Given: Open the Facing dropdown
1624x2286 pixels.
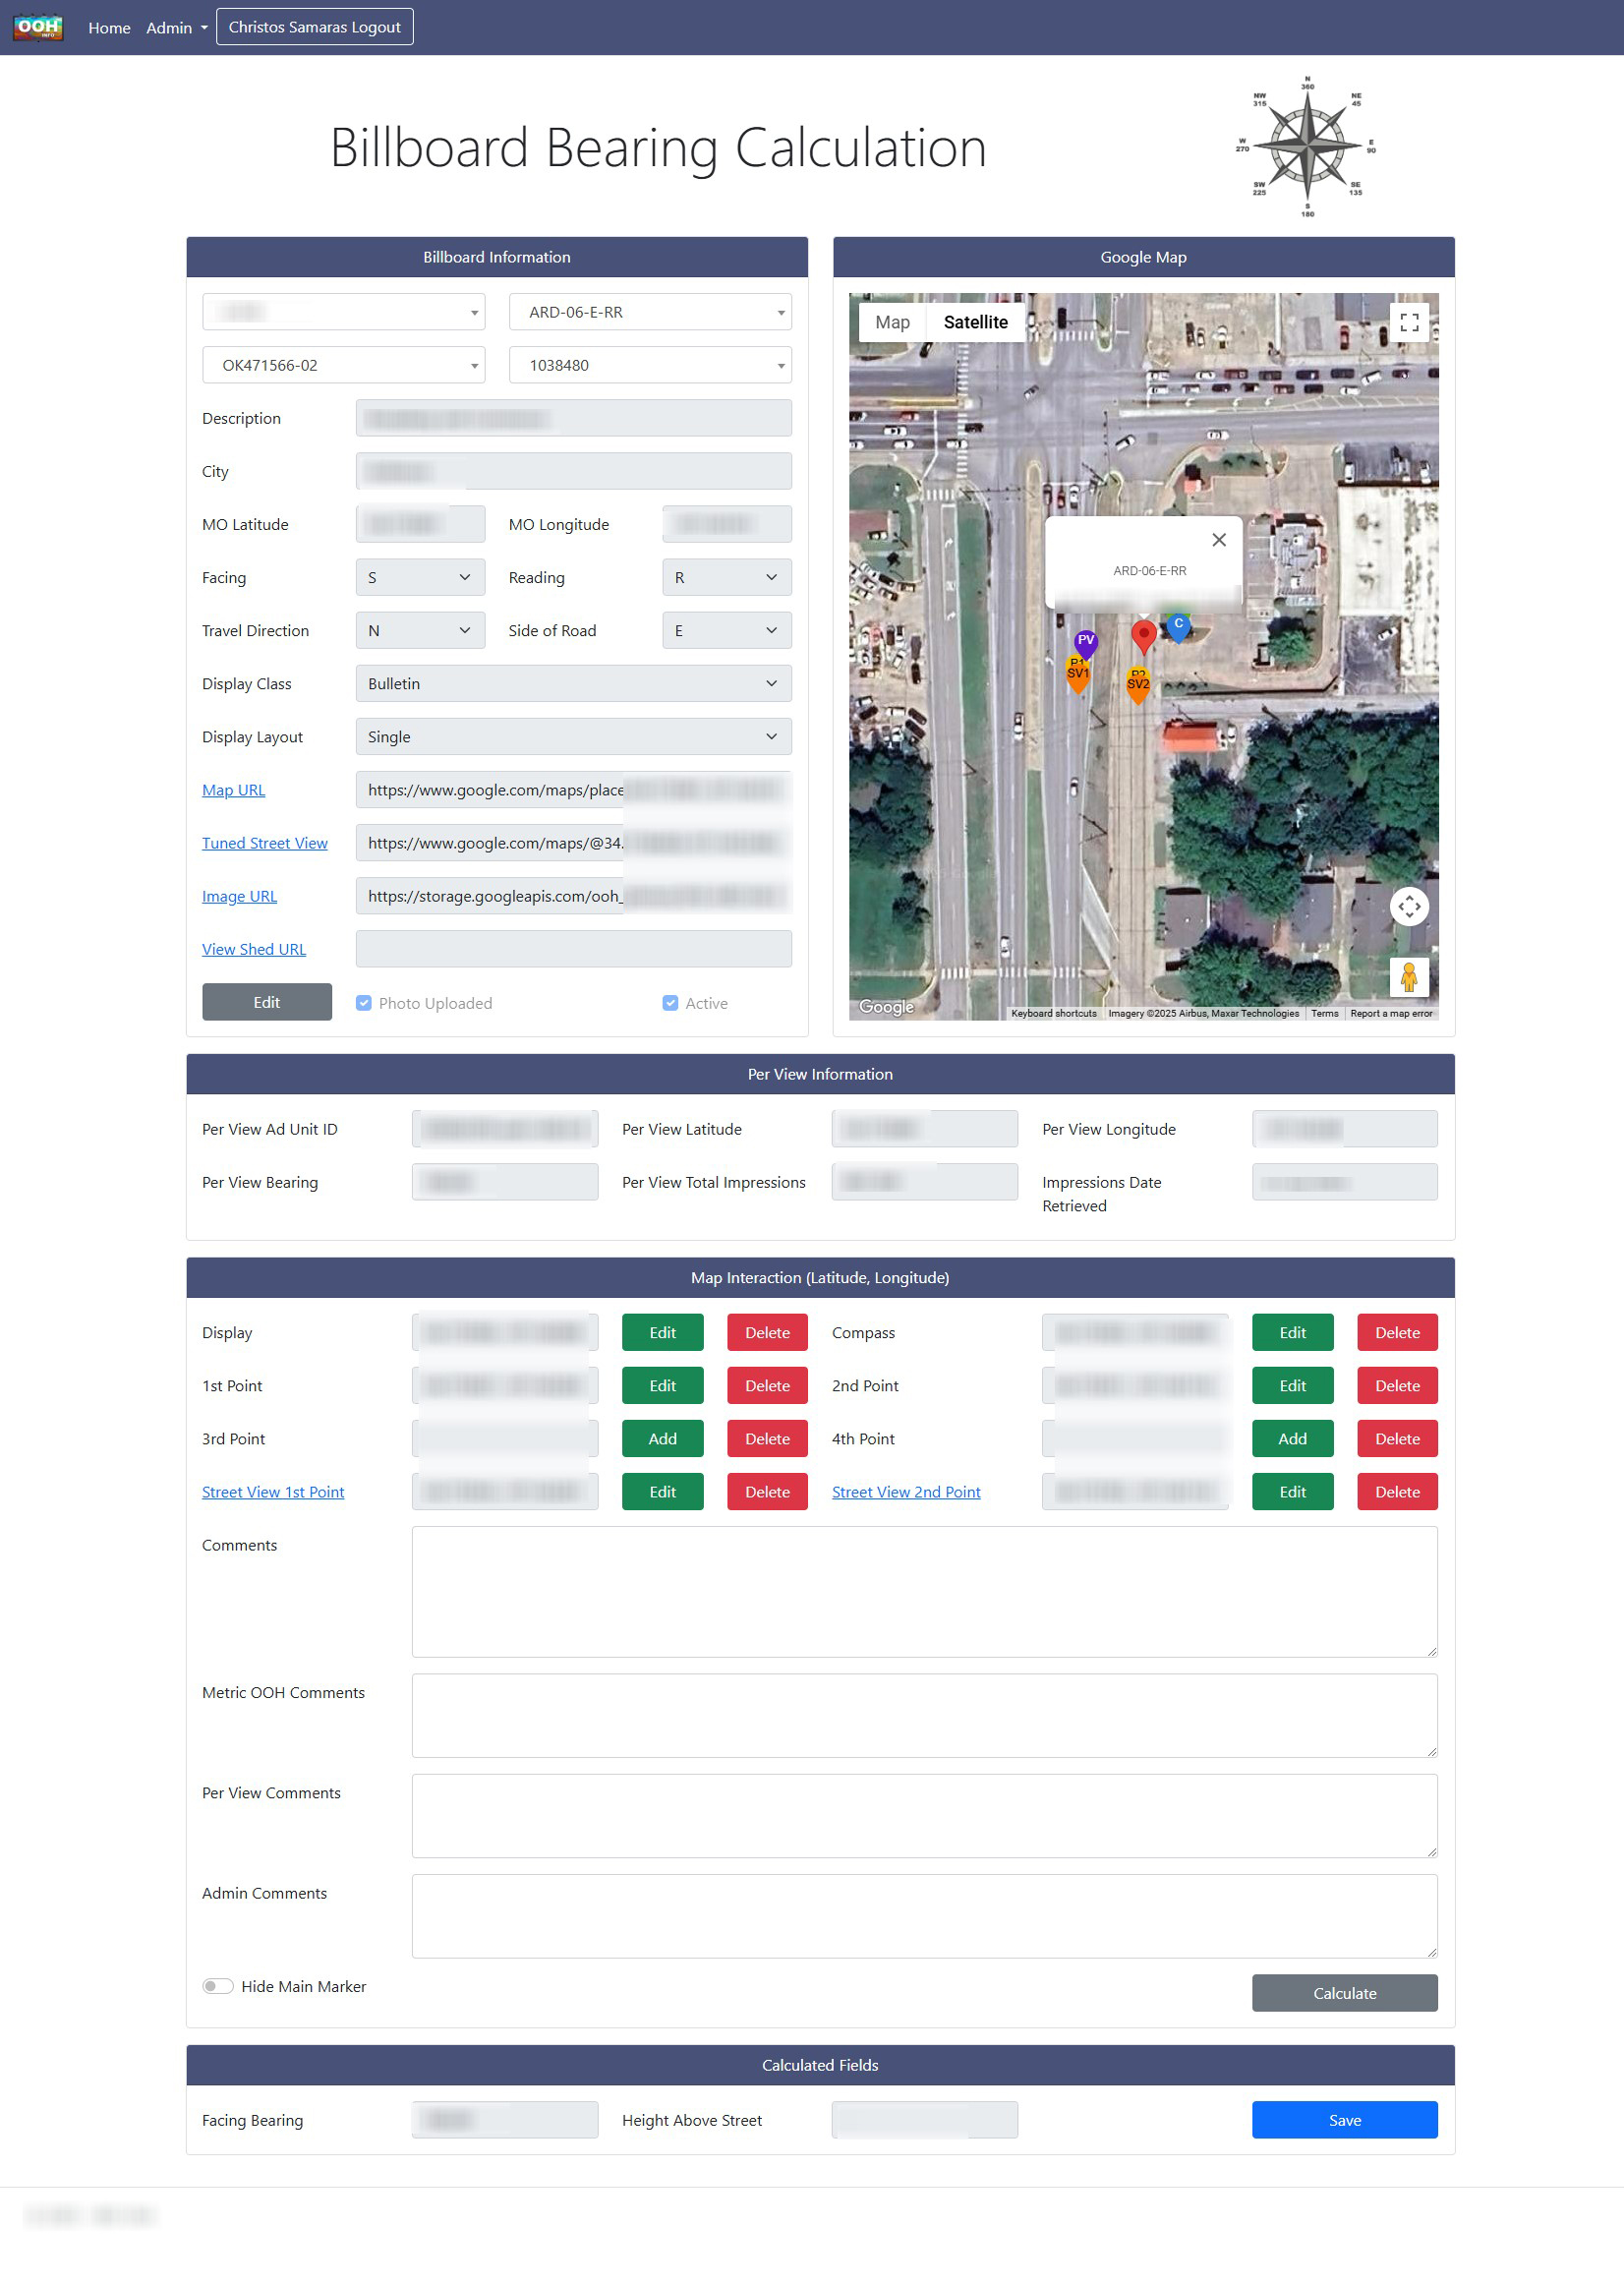Looking at the screenshot, I should point(420,577).
